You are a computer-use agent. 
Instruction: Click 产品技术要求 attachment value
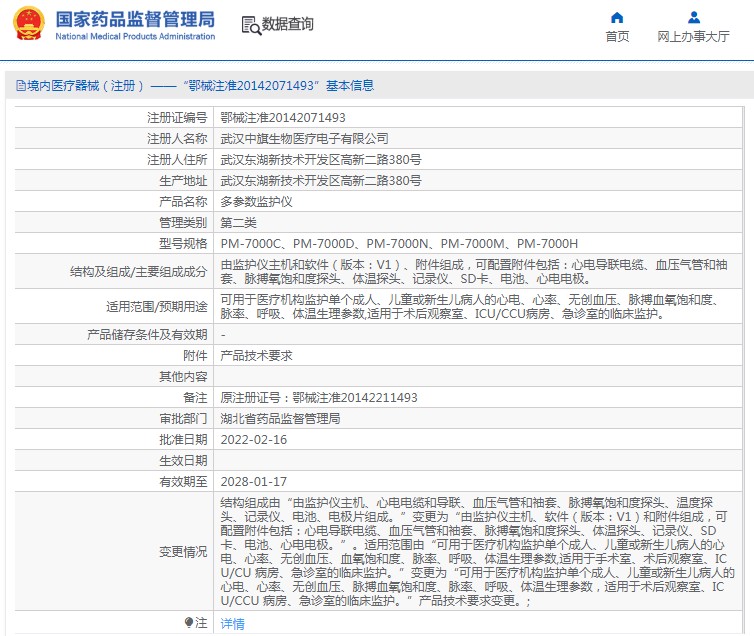click(256, 356)
